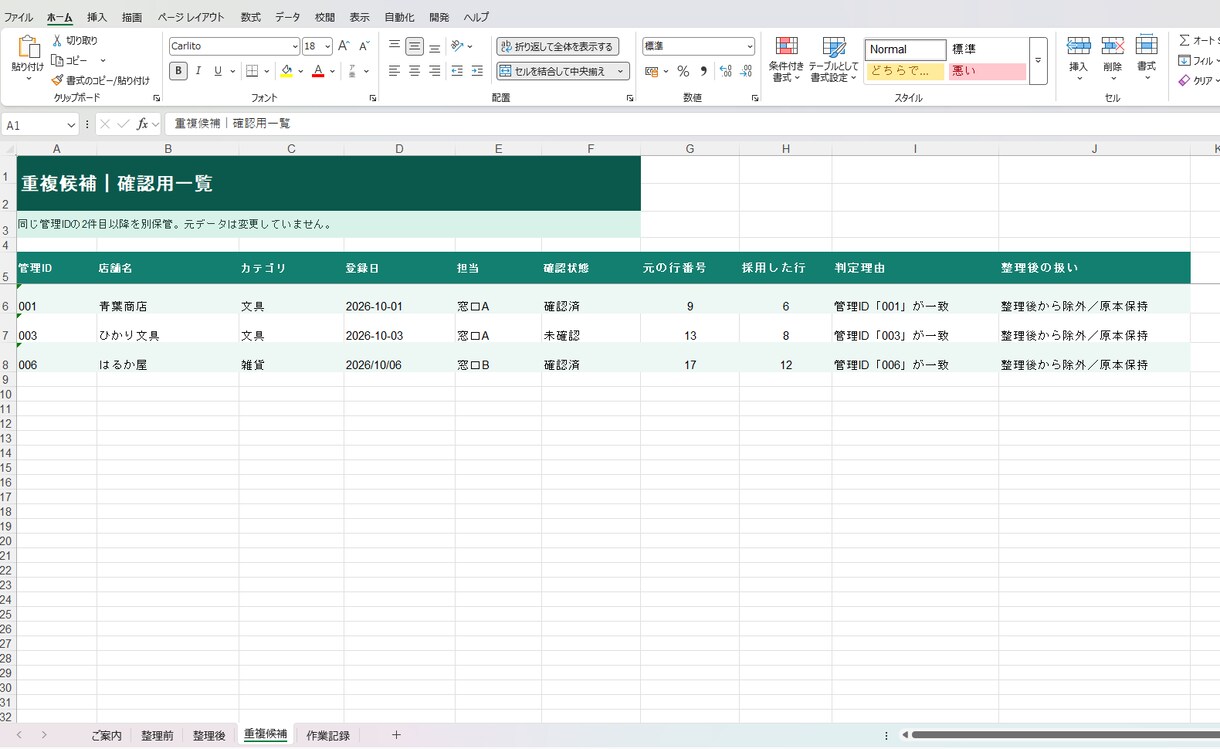Switch to the 整理後 sheet tab

point(209,735)
